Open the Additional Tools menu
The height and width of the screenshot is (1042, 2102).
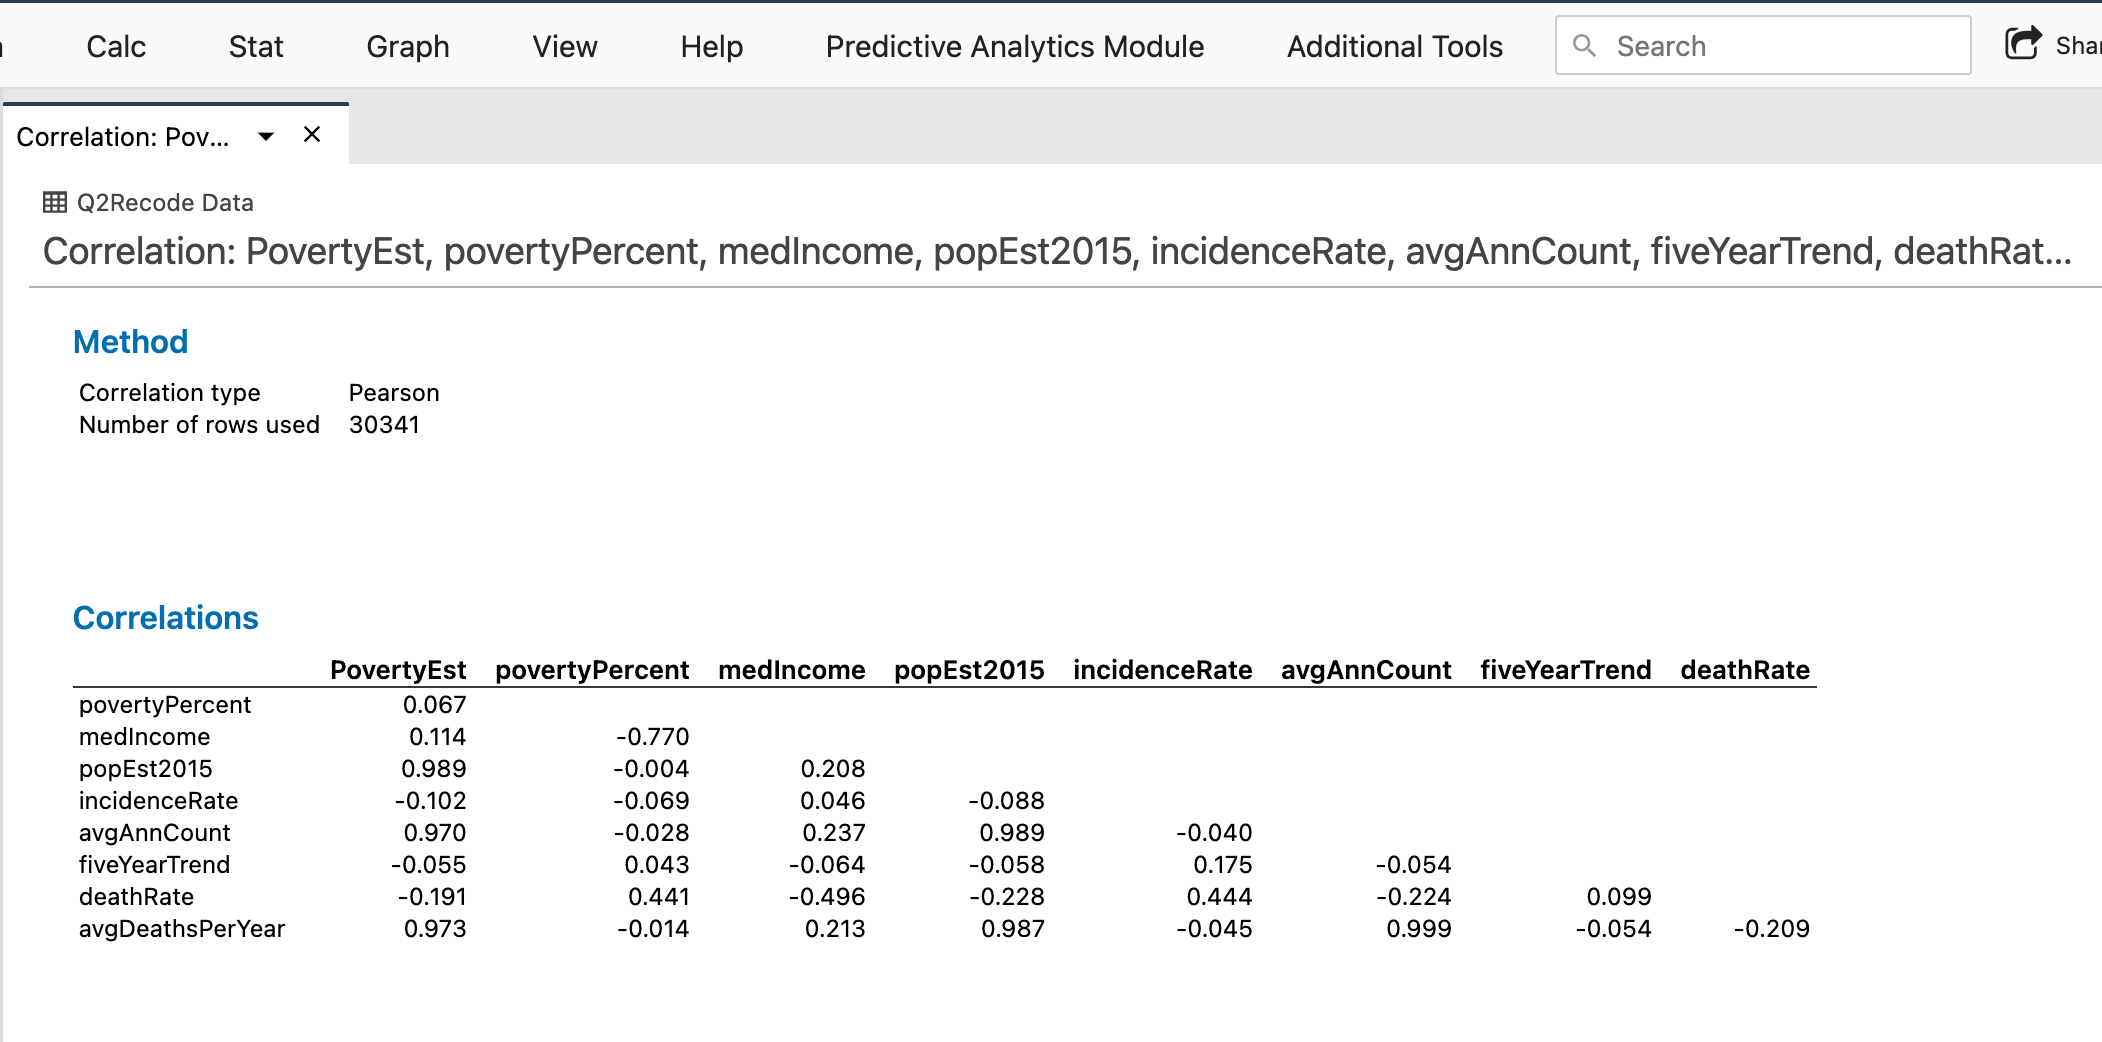tap(1395, 46)
